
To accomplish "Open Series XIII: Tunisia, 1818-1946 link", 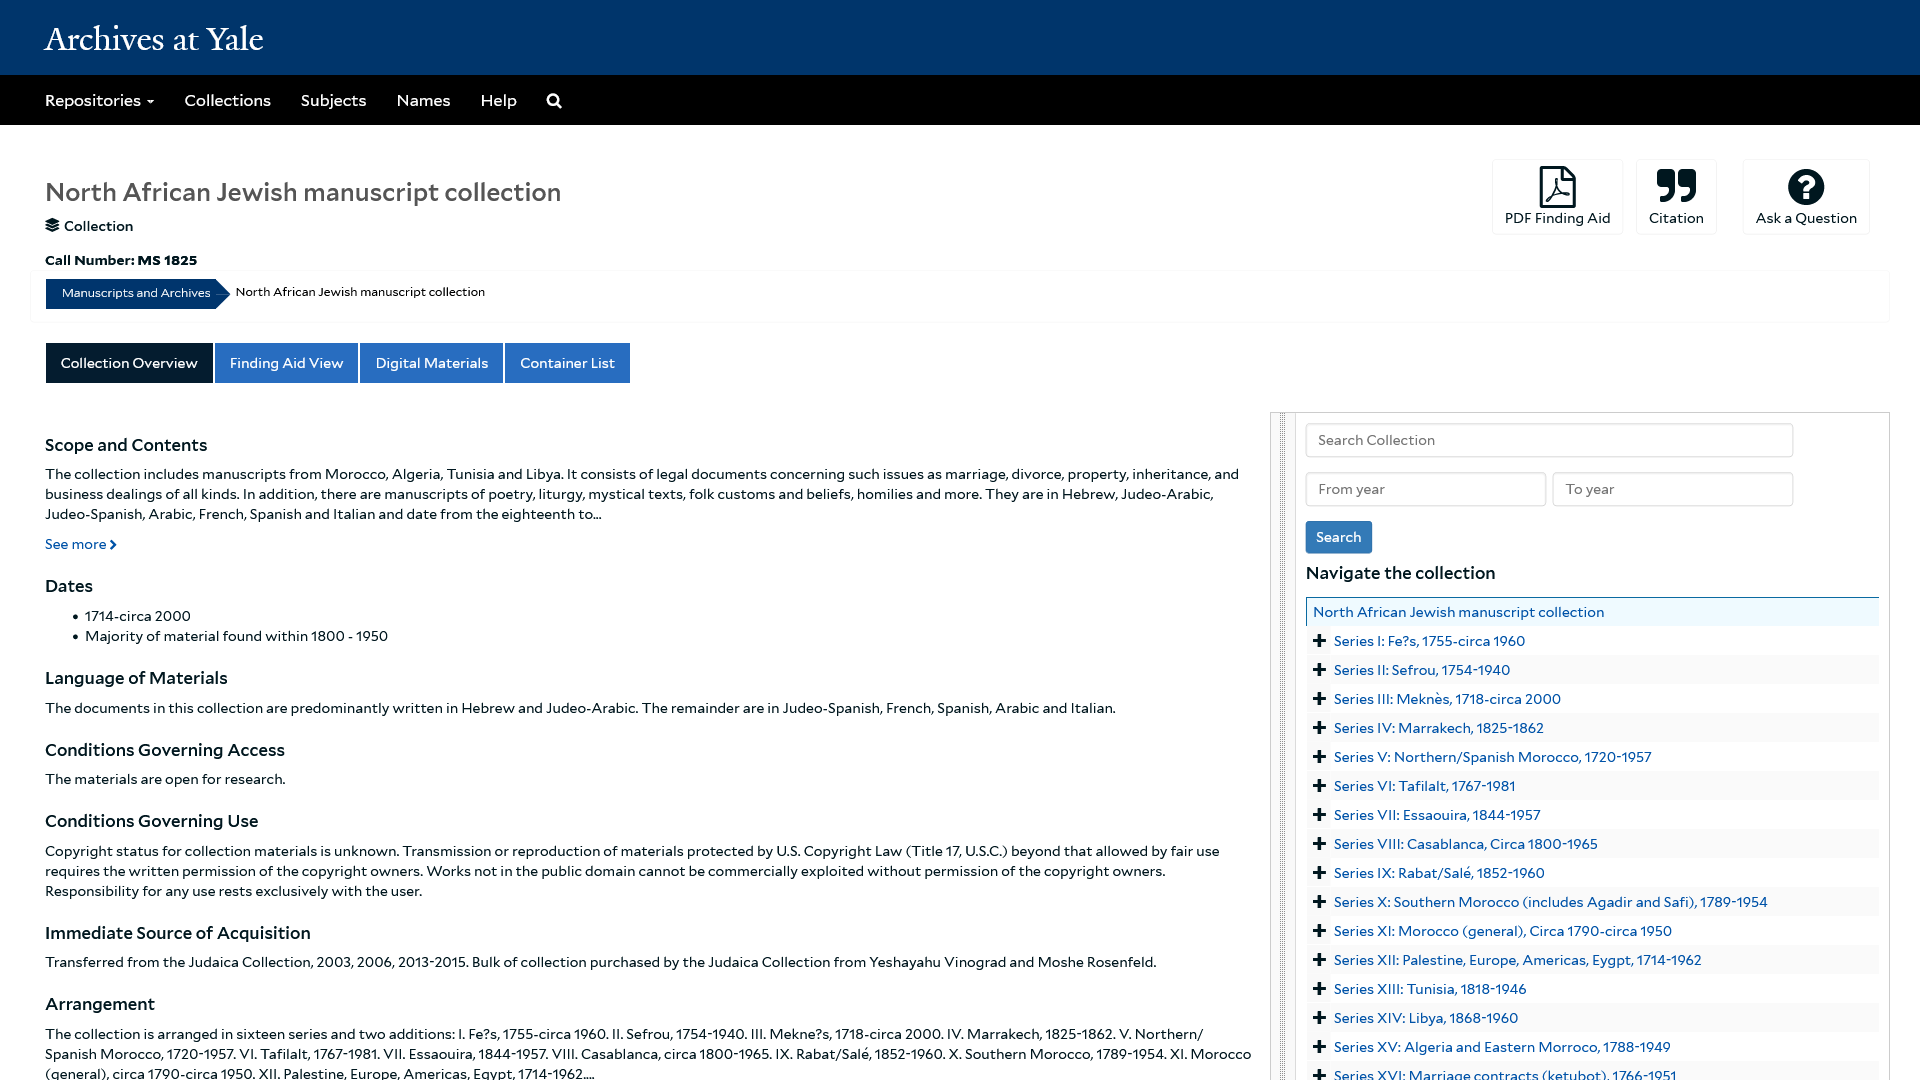I will tap(1429, 988).
